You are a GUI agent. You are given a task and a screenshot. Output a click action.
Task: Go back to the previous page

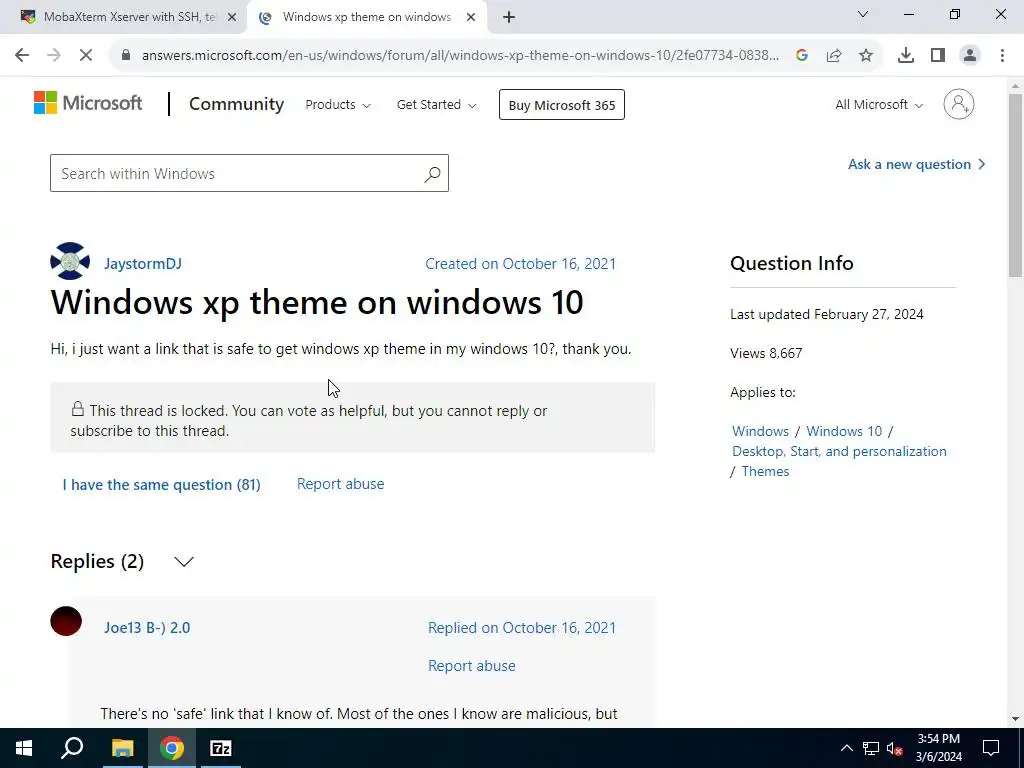pos(22,56)
